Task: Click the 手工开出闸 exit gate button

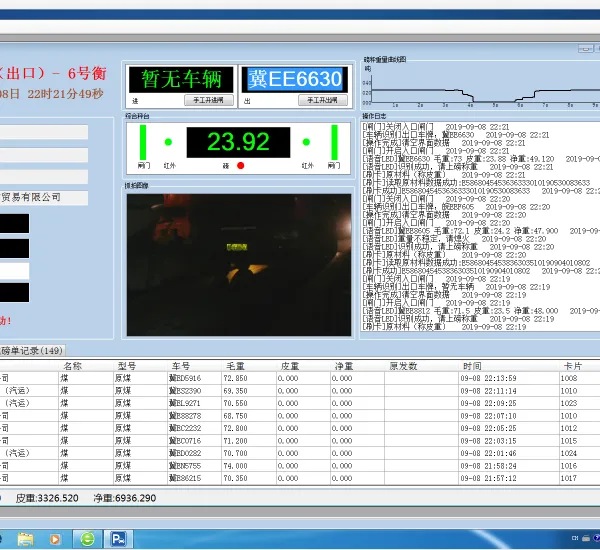Action: 323,100
